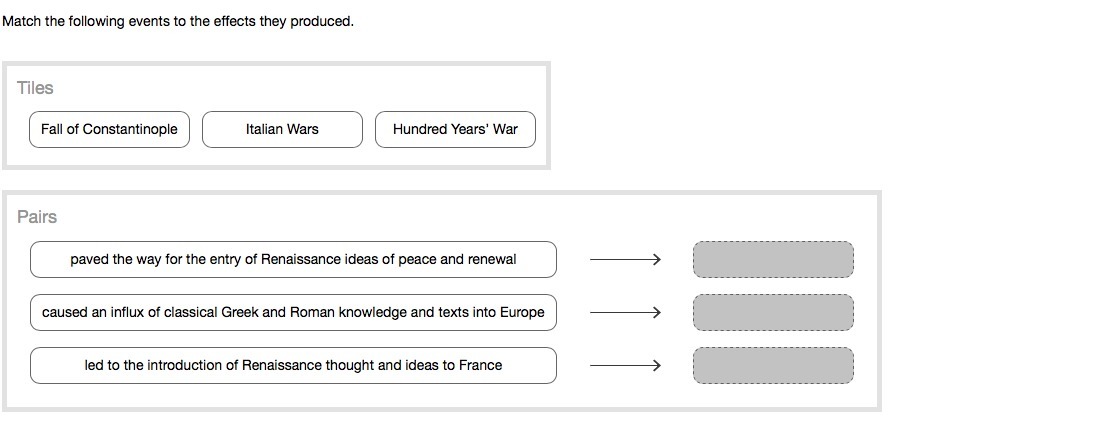
Task: Click the arrow beside the peace and renewal statement
Action: (x=625, y=260)
